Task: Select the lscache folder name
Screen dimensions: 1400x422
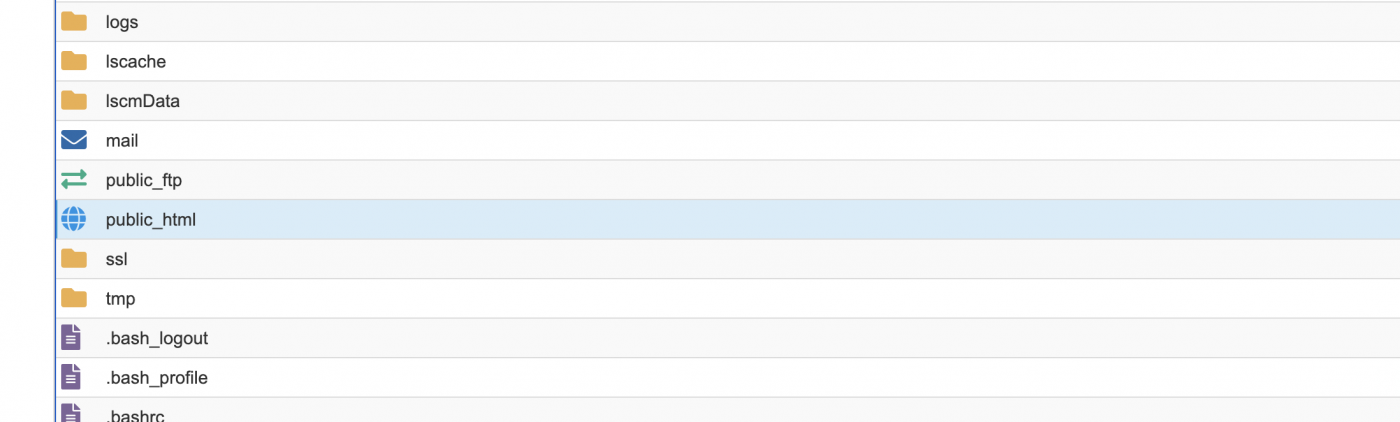Action: [x=136, y=61]
